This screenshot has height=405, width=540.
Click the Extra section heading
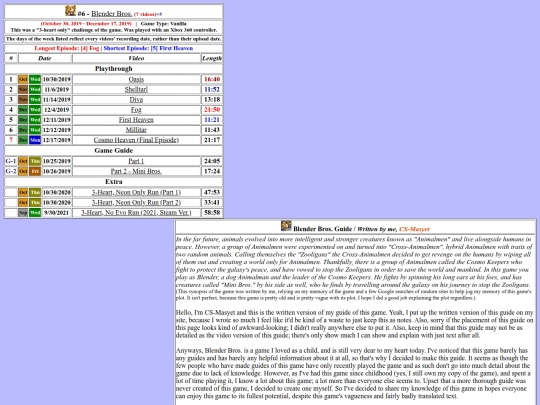pos(114,182)
